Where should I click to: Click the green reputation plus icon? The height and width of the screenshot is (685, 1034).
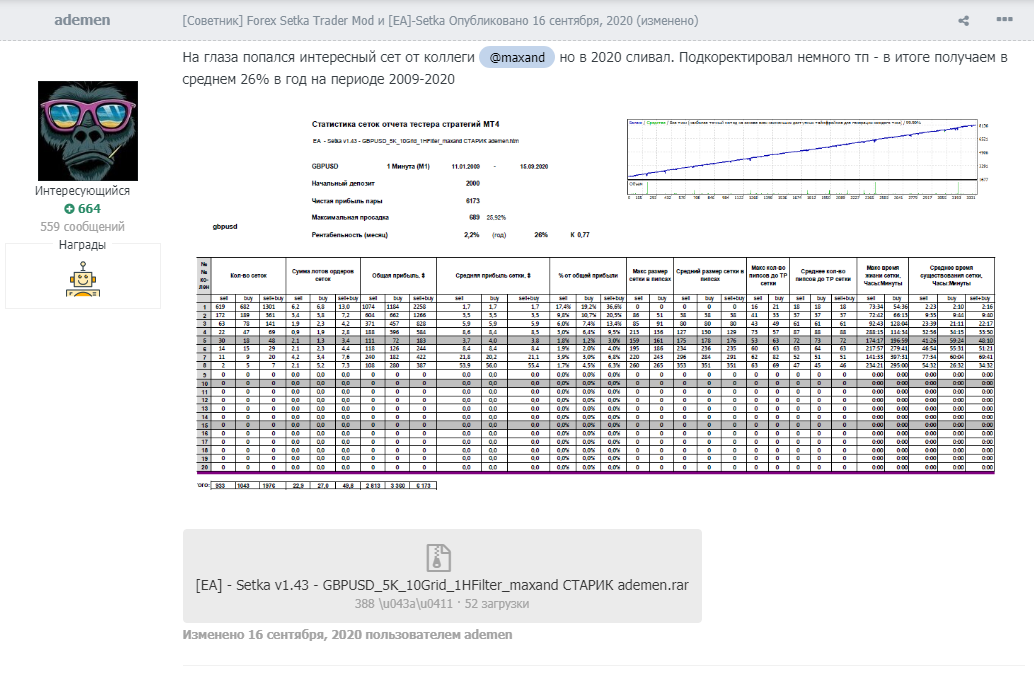tap(69, 209)
